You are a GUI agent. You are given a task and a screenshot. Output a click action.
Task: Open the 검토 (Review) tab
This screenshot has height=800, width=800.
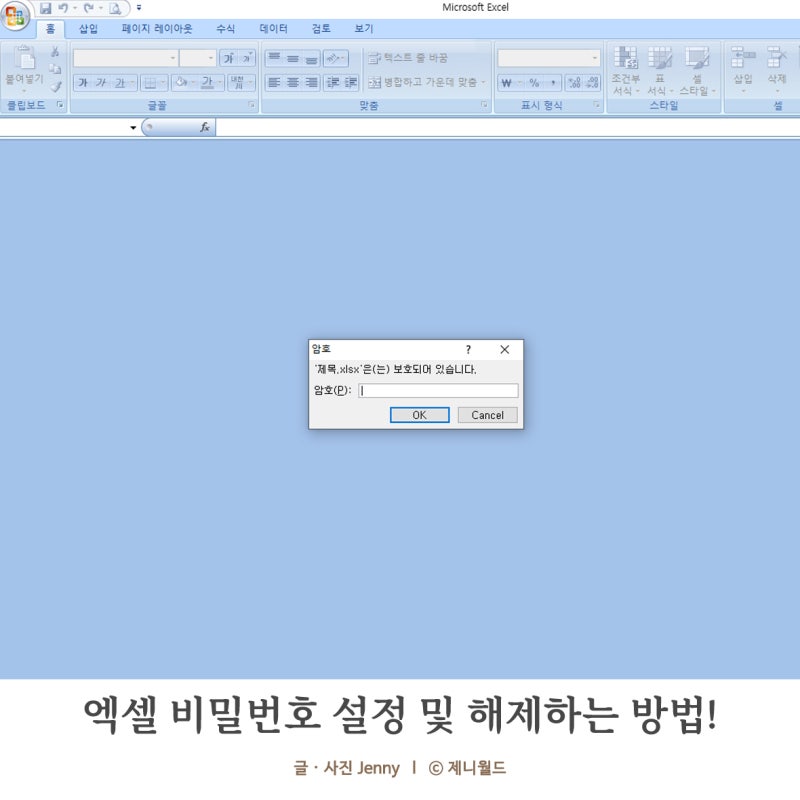[321, 29]
